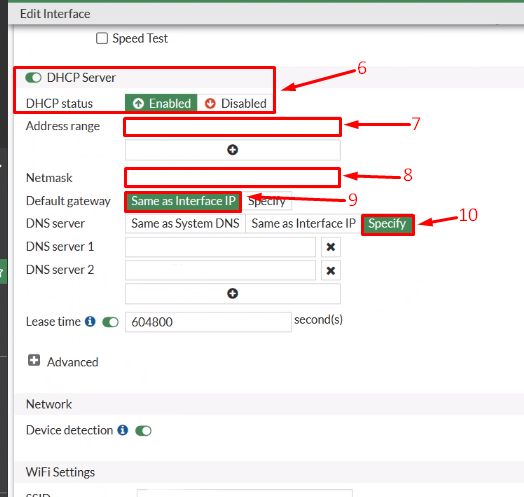Expand the Advanced section
Screen dimensions: 524x497
pyautogui.click(x=34, y=360)
